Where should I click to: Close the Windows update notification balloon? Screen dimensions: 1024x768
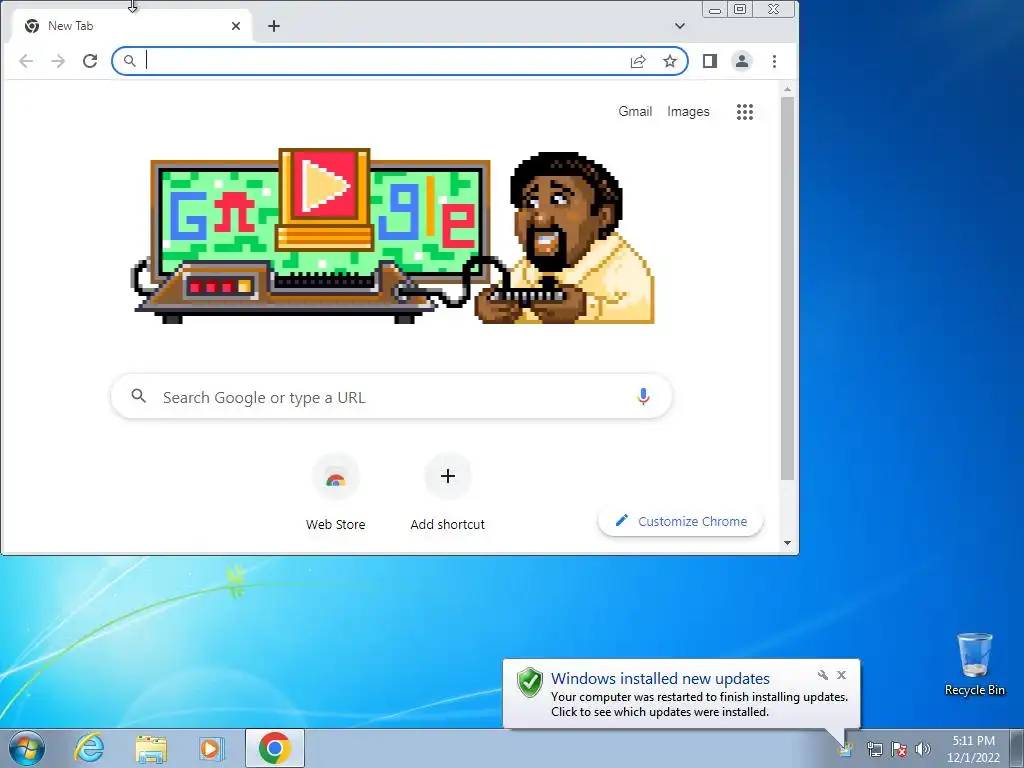[842, 675]
